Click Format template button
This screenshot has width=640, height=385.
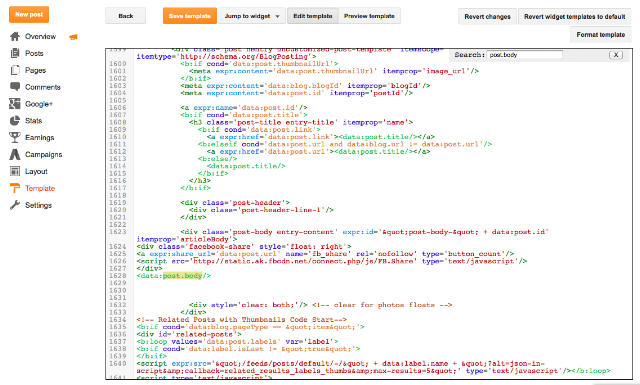pos(601,35)
